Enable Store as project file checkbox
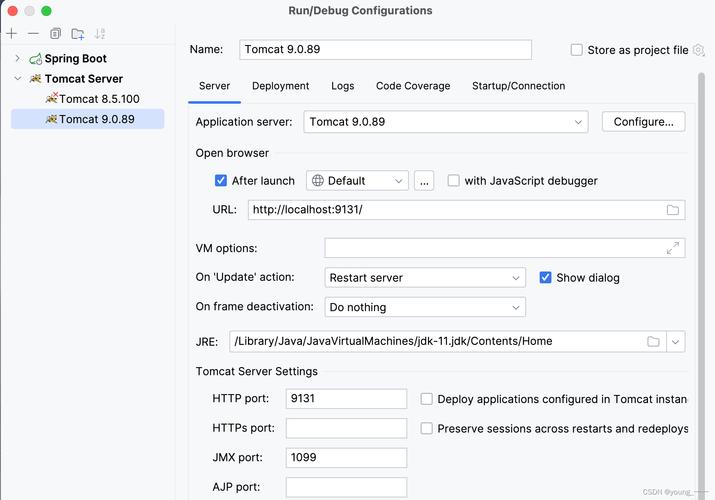The image size is (715, 500). point(576,50)
